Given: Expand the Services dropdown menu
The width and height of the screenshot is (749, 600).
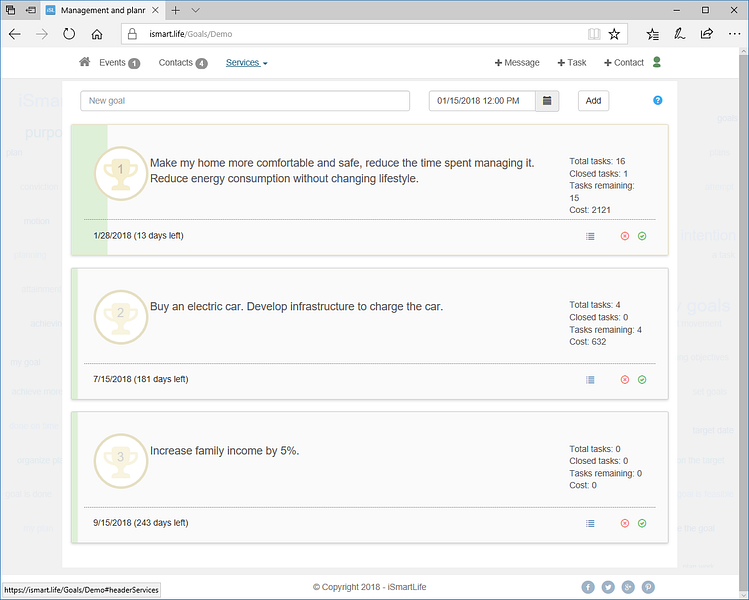Looking at the screenshot, I should 246,63.
